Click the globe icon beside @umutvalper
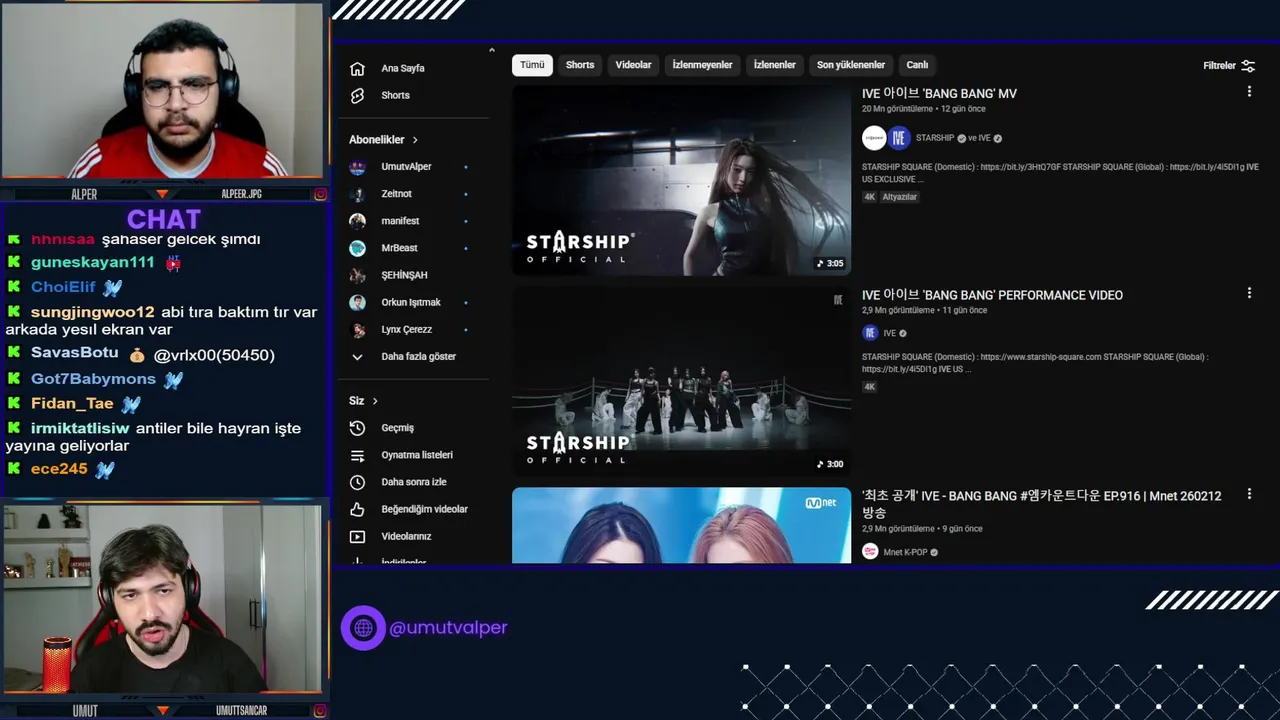Screen dimensions: 1280x720 (x=363, y=628)
